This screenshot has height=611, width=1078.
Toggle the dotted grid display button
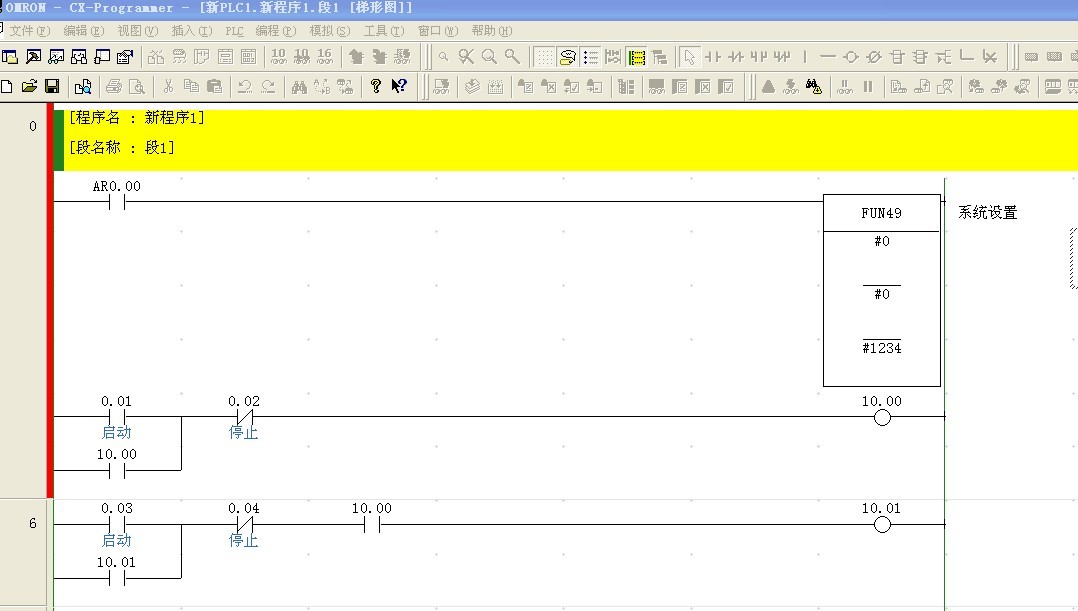coord(544,57)
